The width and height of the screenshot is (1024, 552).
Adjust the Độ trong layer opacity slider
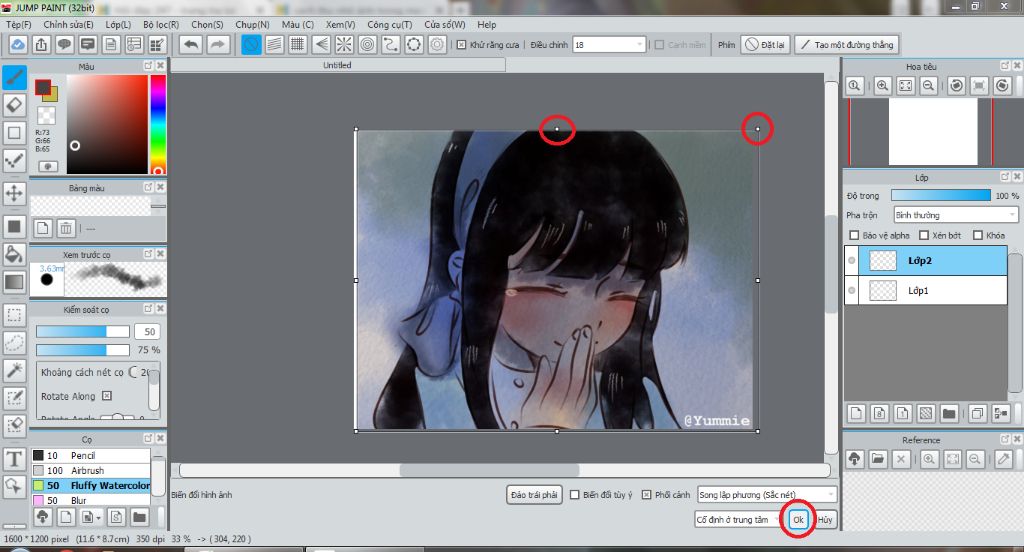pyautogui.click(x=940, y=195)
